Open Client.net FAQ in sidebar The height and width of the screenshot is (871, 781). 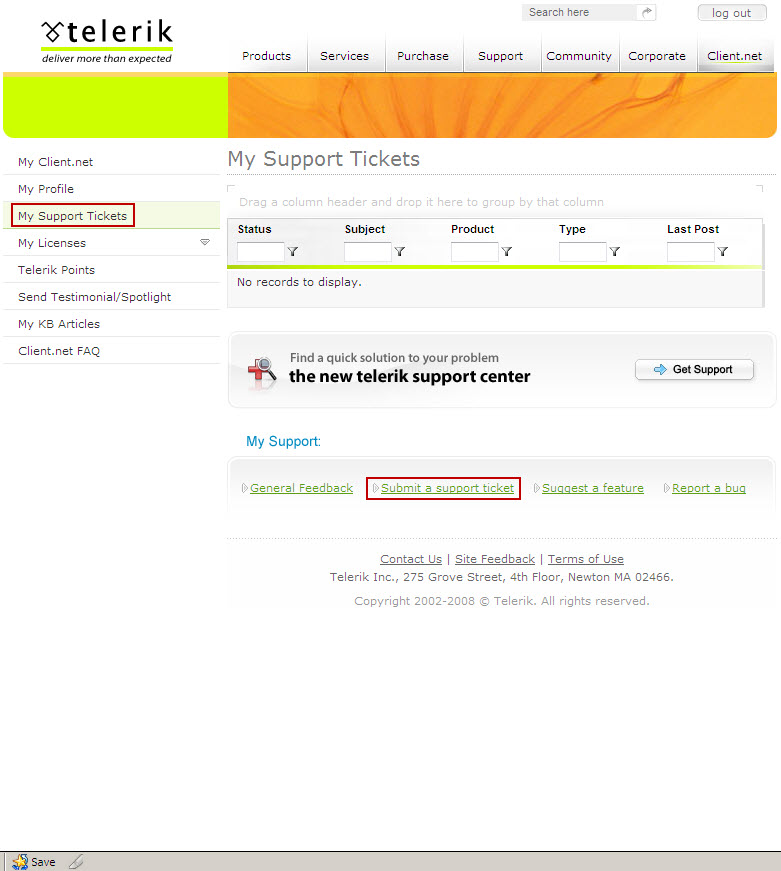point(111,351)
